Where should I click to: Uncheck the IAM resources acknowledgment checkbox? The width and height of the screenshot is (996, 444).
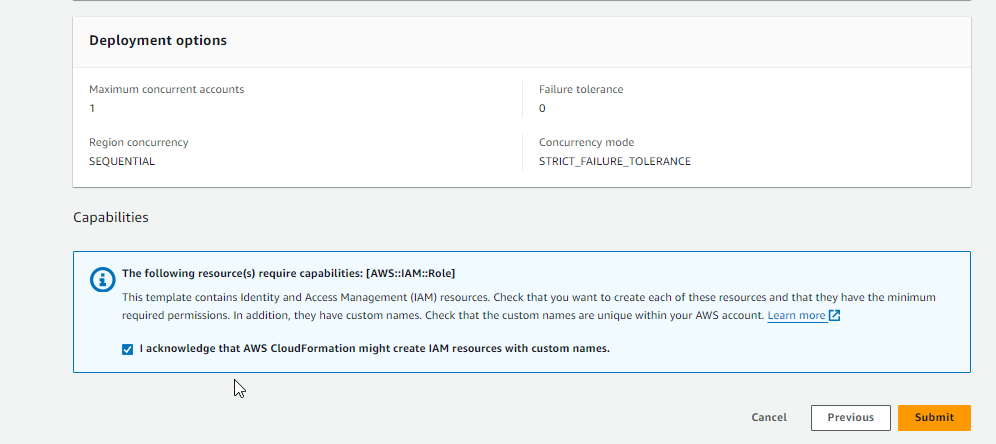tap(126, 349)
